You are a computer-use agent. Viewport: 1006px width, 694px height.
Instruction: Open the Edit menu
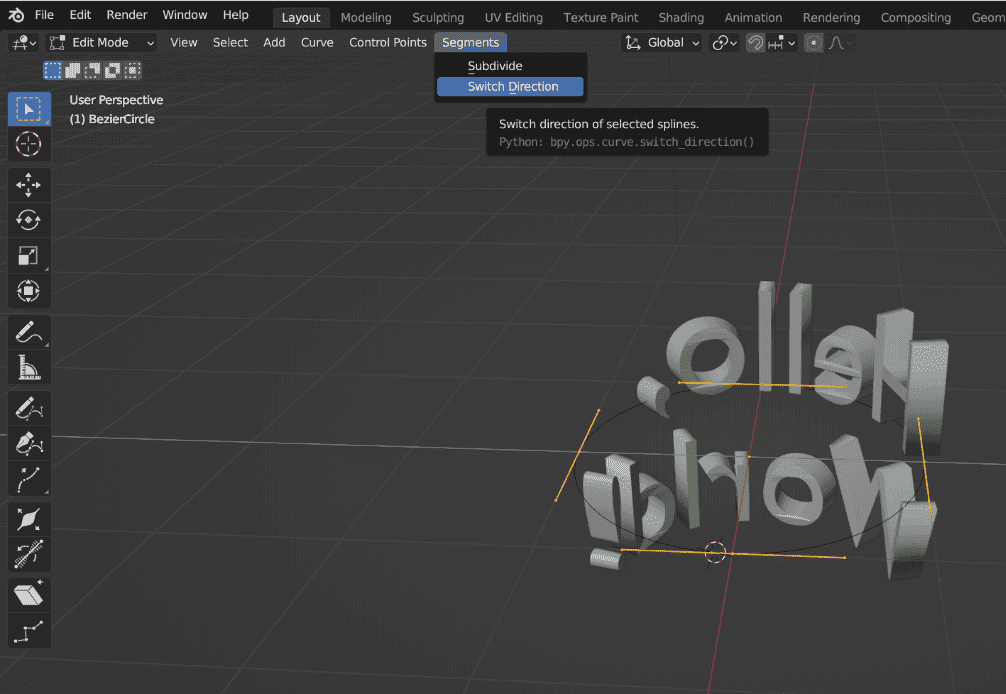coord(80,15)
